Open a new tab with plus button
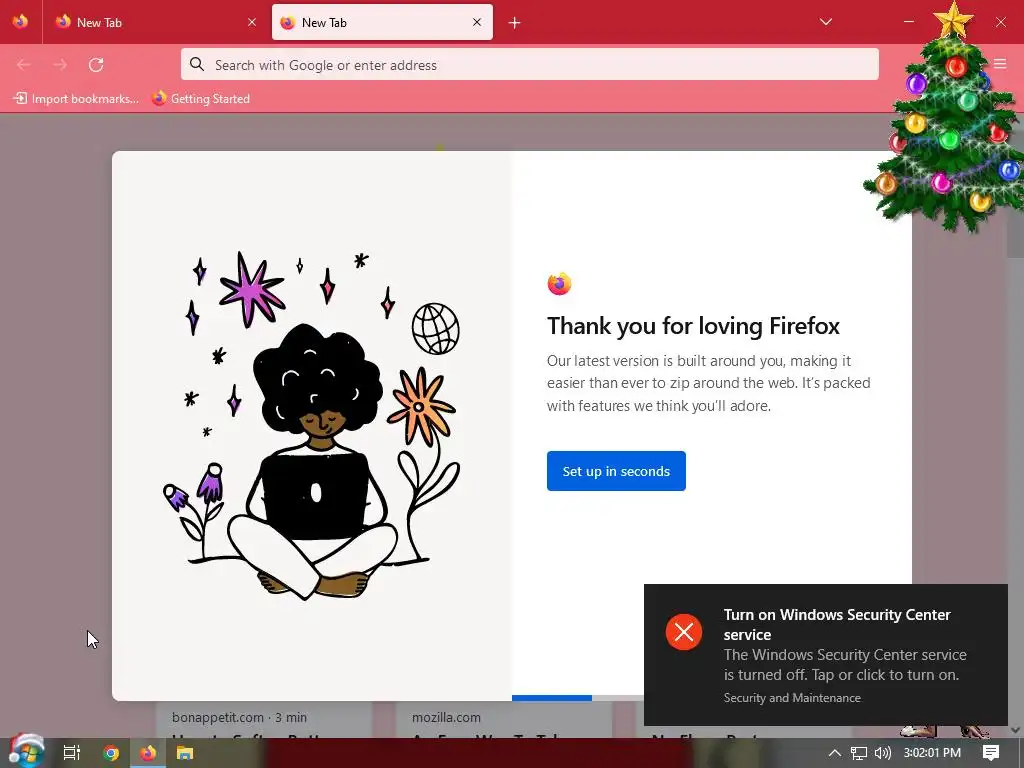The image size is (1024, 768). point(515,23)
